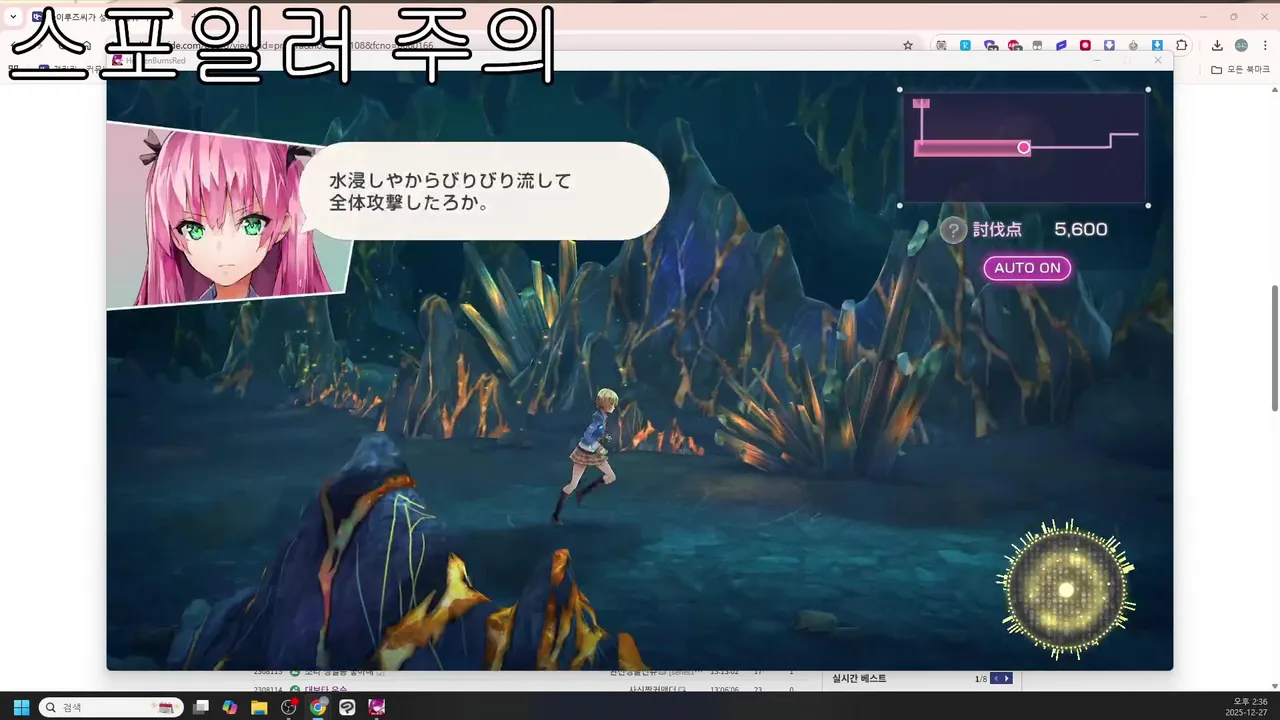
Task: Open the pink game icon on the taskbar
Action: click(377, 707)
